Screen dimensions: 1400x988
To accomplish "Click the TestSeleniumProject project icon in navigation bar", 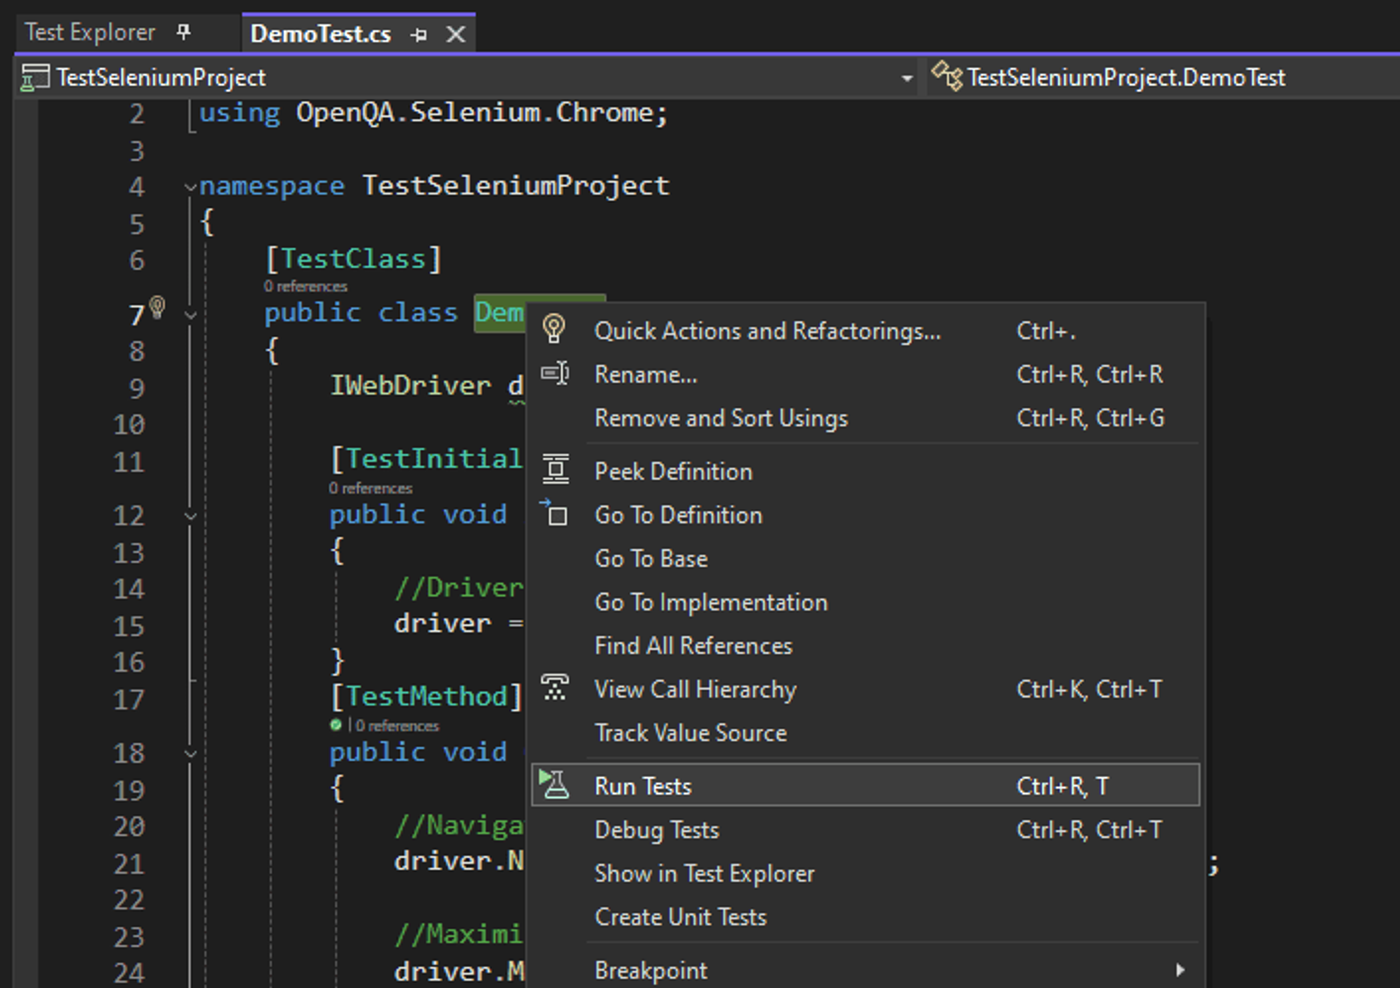I will pos(35,77).
